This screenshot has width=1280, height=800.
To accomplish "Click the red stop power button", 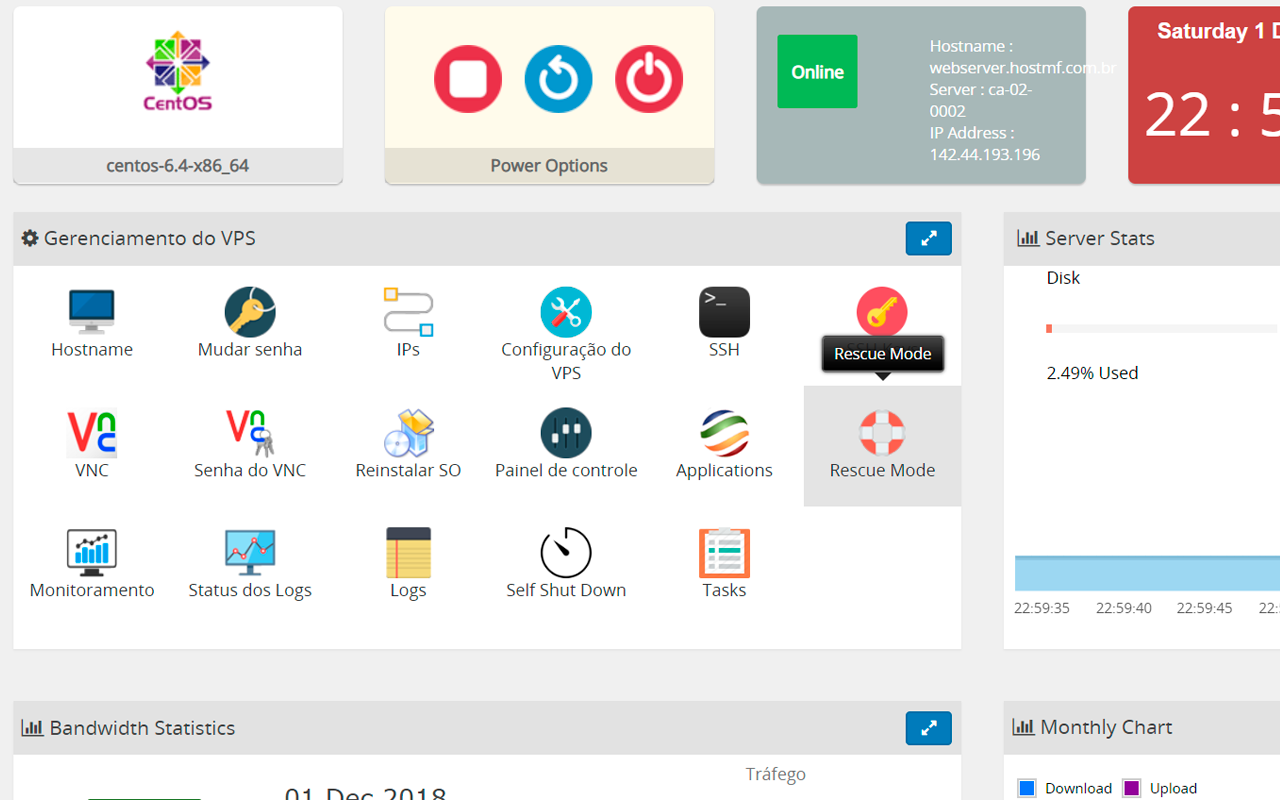I will pos(468,79).
